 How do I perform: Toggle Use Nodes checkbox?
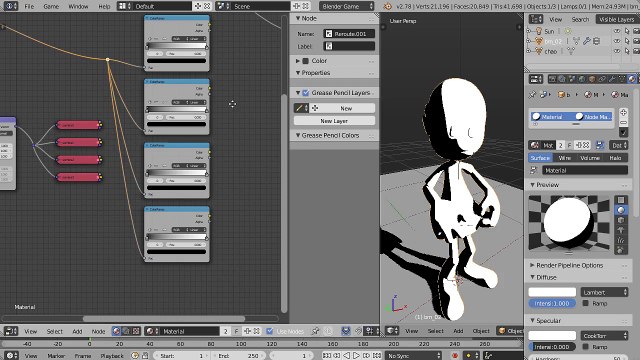269,331
